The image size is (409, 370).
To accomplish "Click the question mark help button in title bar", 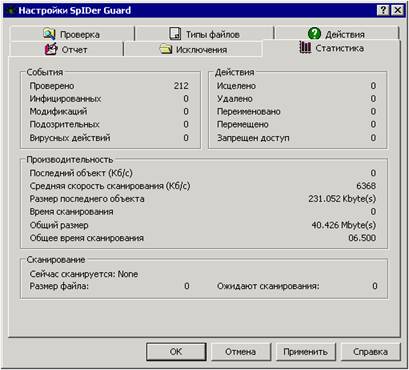I will coord(383,10).
